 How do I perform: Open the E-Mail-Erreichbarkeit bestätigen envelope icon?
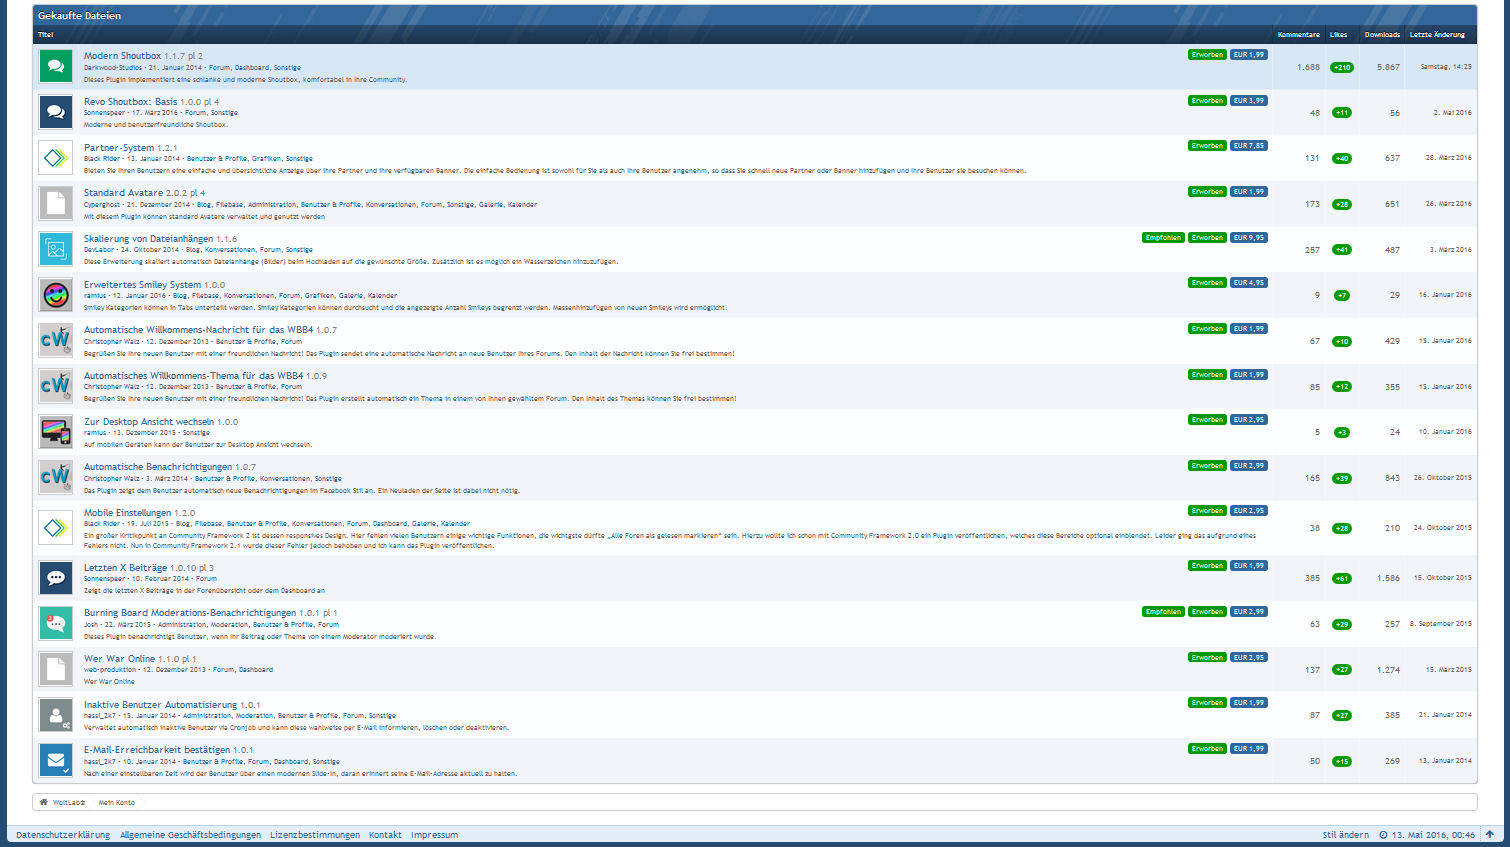click(56, 760)
